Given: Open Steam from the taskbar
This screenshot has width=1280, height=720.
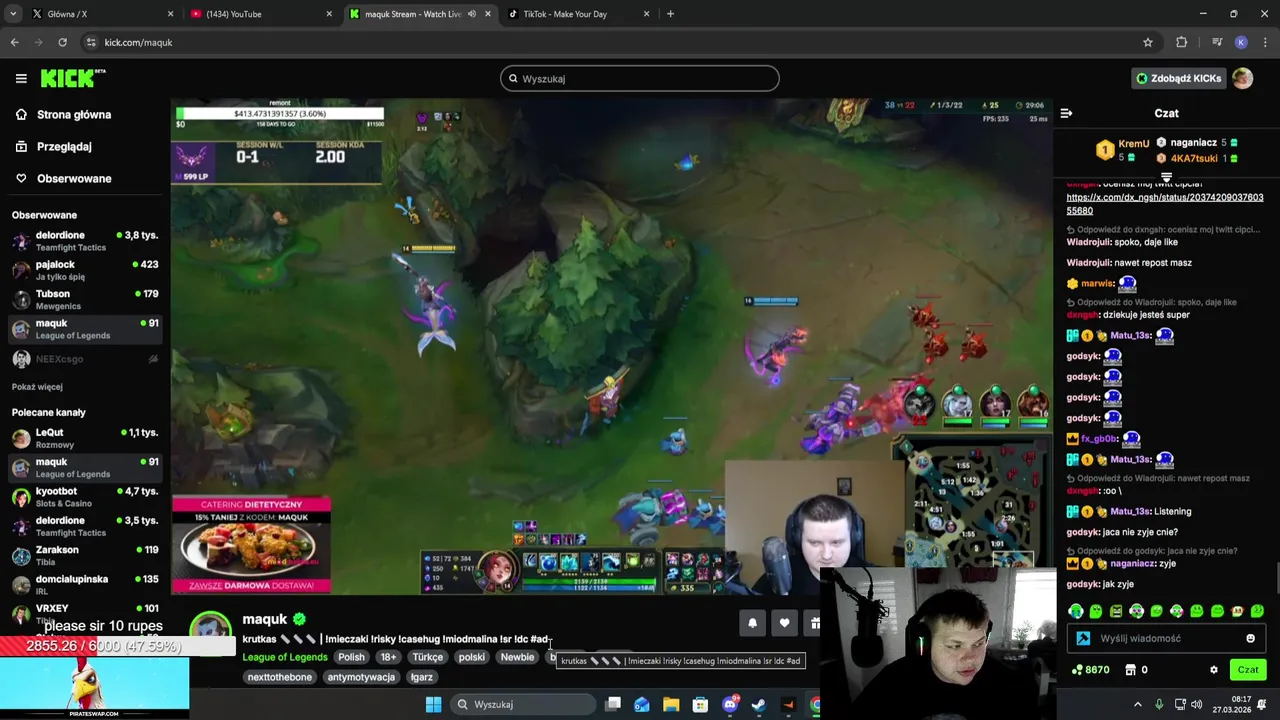Looking at the screenshot, I should point(759,704).
